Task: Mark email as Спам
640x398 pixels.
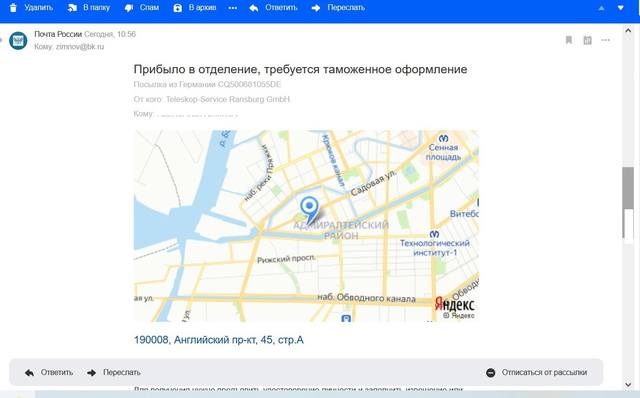Action: coord(142,8)
